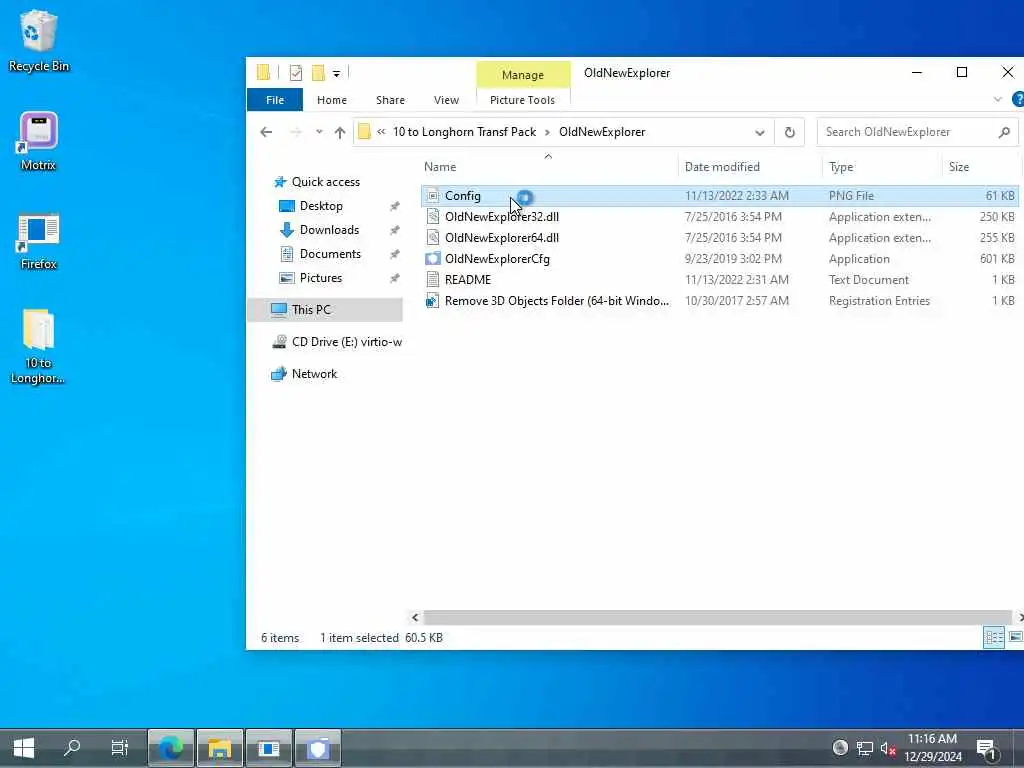Screen dimensions: 1024x768
Task: Open the File menu tab
Action: pyautogui.click(x=274, y=100)
